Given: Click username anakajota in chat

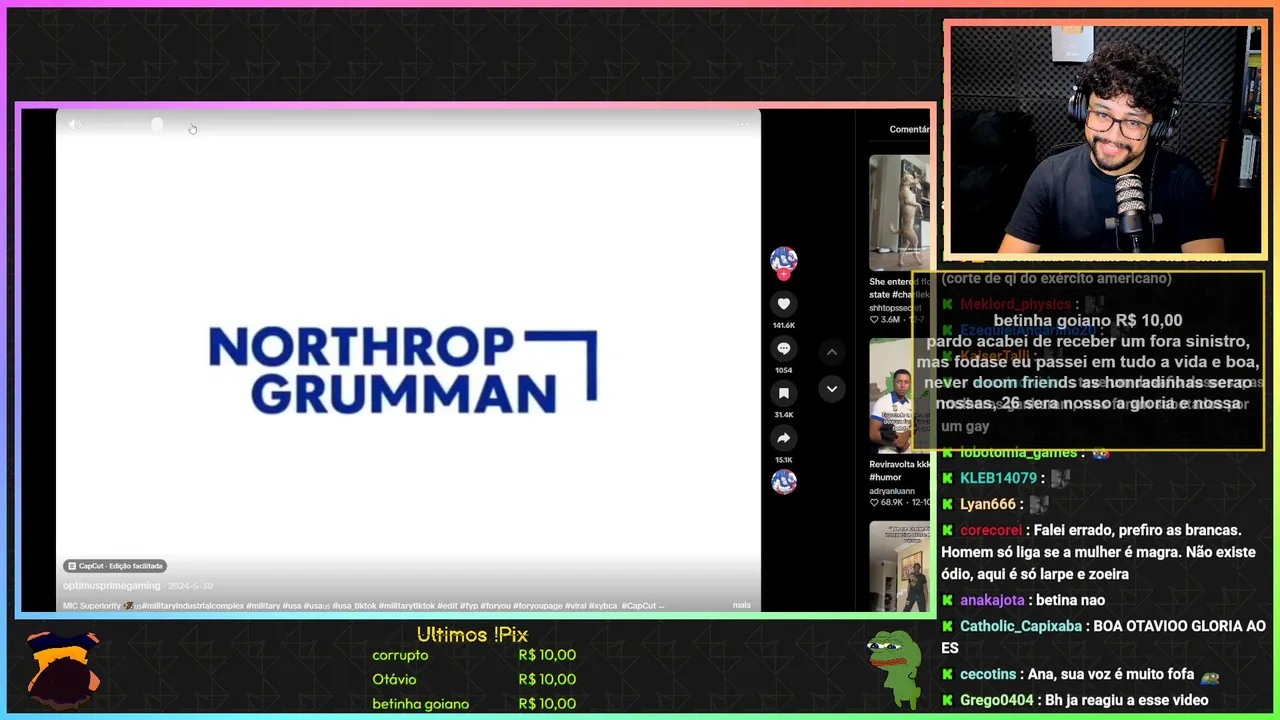Looking at the screenshot, I should point(992,601).
